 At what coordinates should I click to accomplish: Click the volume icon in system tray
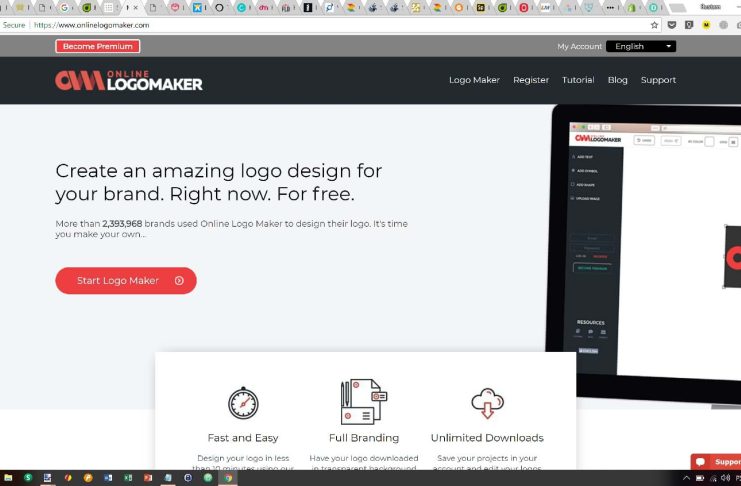click(x=725, y=478)
